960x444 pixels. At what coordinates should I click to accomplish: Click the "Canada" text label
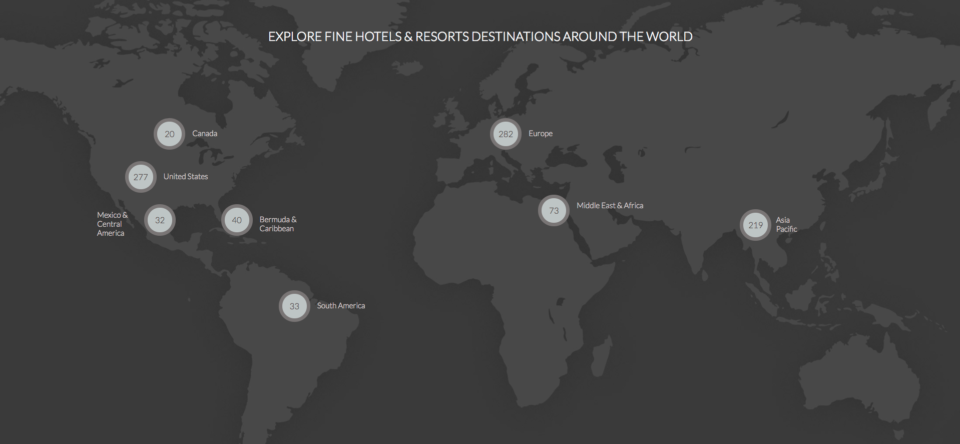tap(205, 134)
